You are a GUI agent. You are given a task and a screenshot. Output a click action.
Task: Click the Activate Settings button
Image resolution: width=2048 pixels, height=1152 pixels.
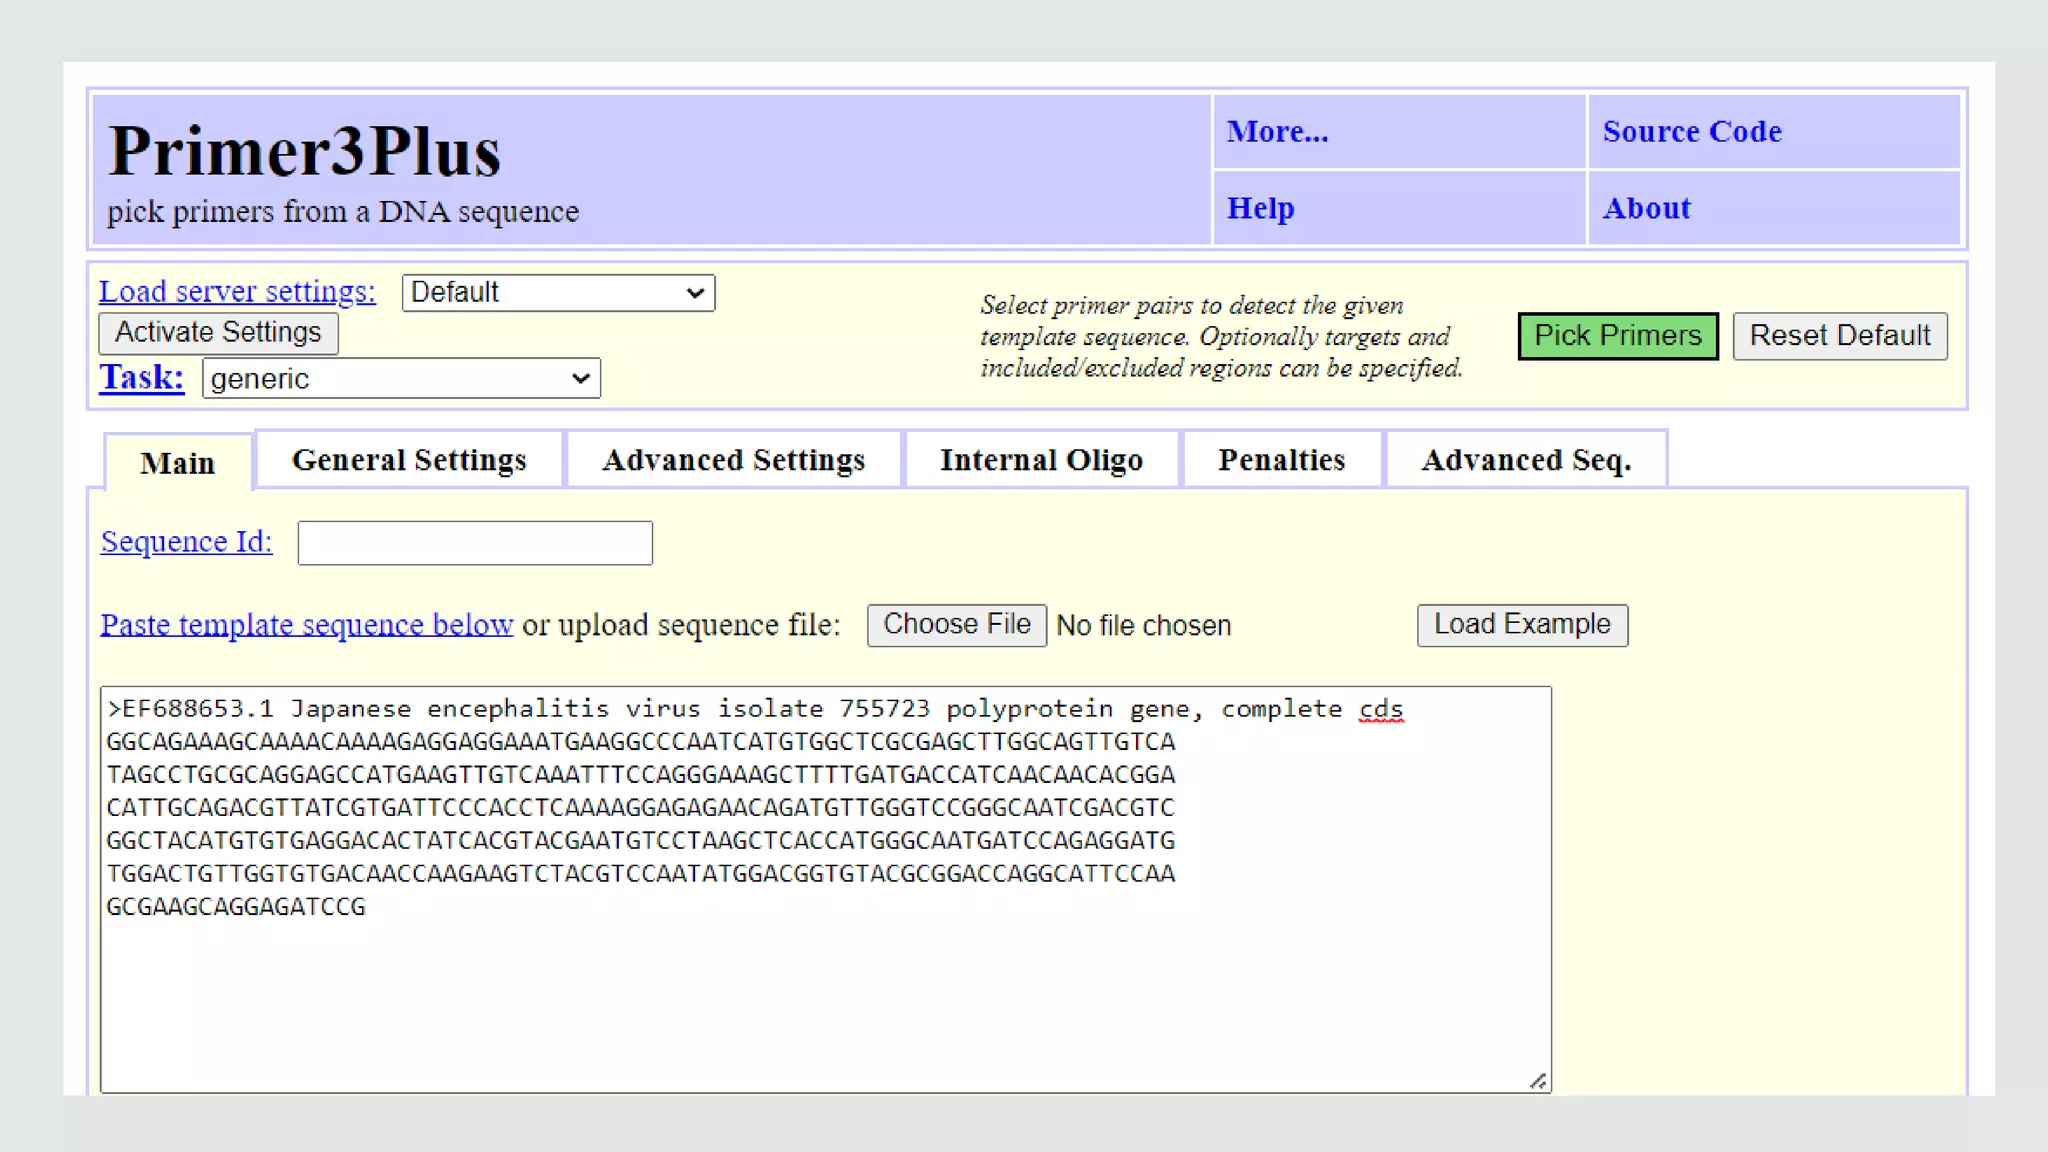pyautogui.click(x=218, y=333)
